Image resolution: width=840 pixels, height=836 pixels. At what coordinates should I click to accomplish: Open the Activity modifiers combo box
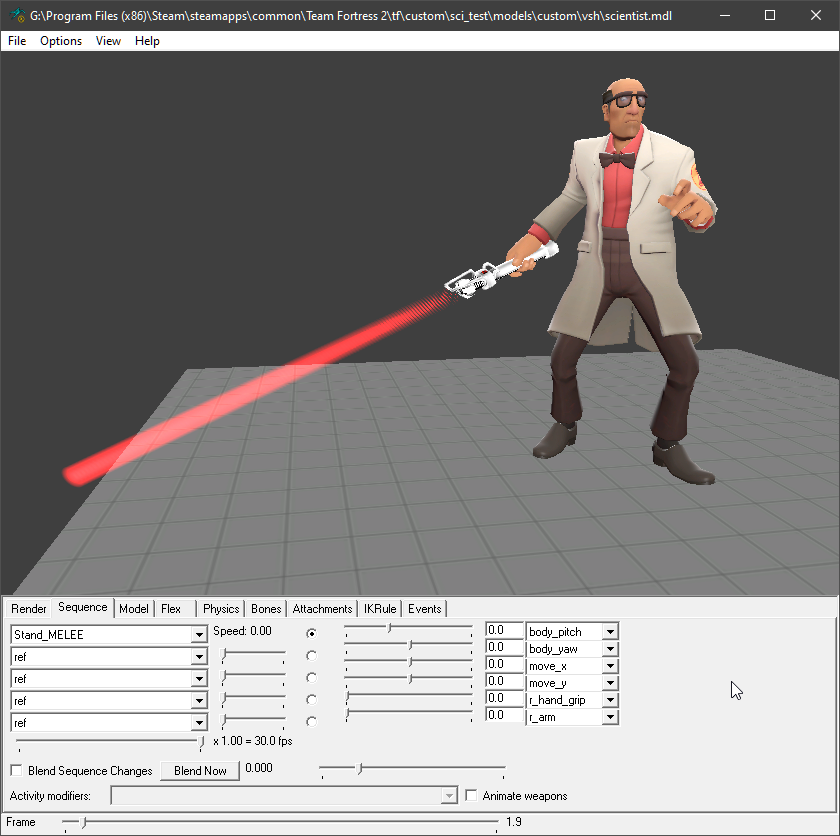(x=284, y=796)
